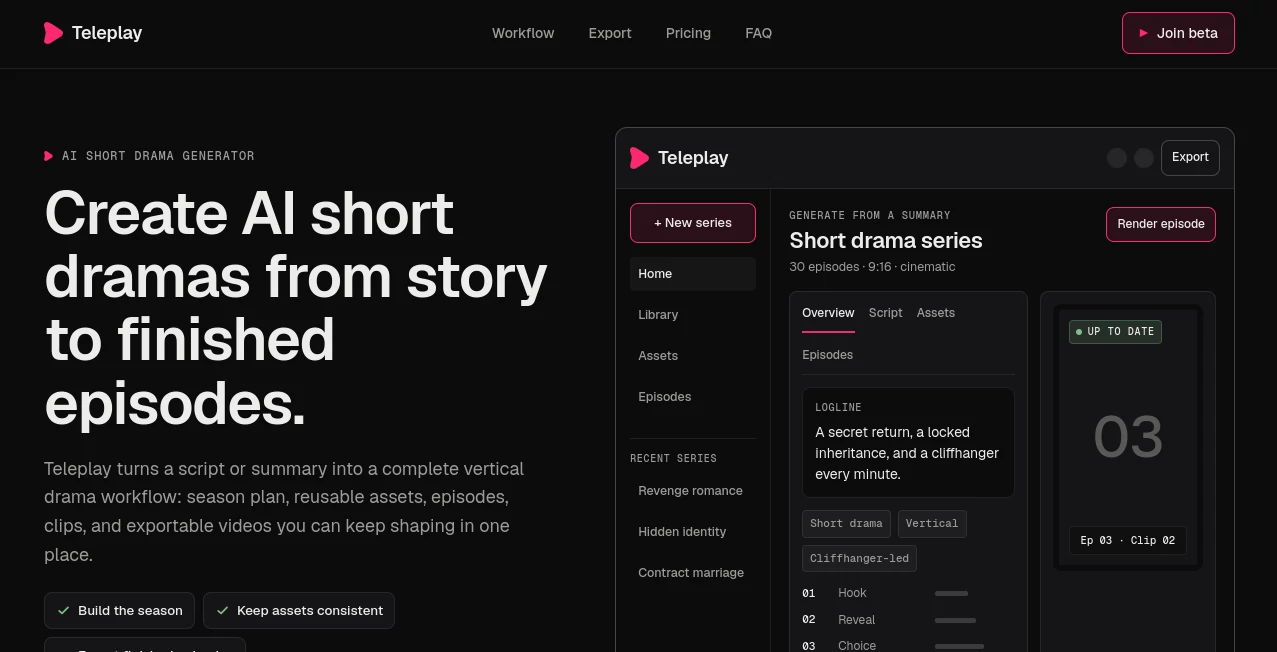
Task: Open the FAQ navigation link
Action: [759, 33]
